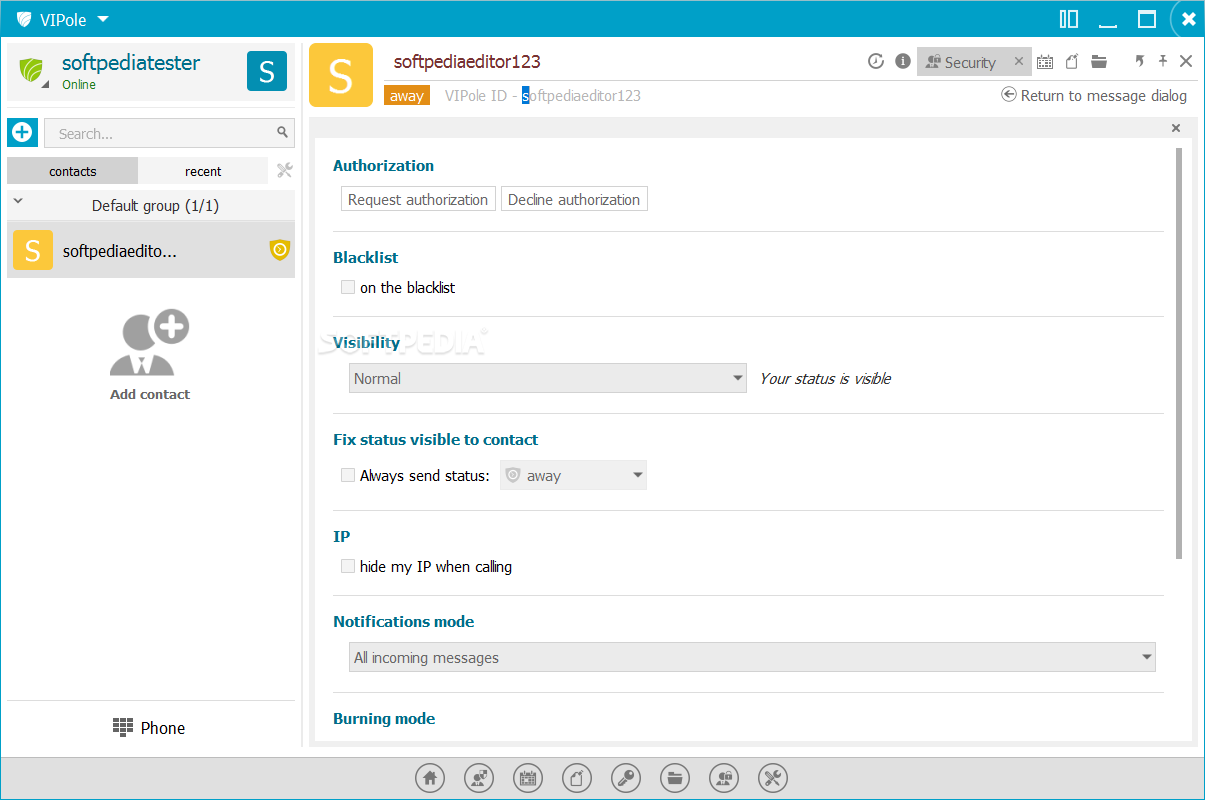This screenshot has height=800, width=1205.
Task: Click Decline authorization button
Action: pyautogui.click(x=574, y=199)
